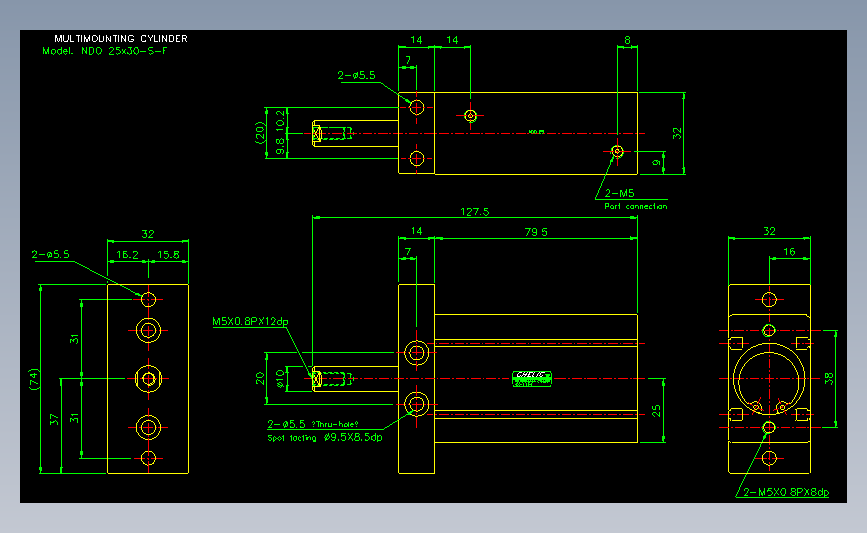Select the 16.2 dimension value
The width and height of the screenshot is (867, 533).
127,254
